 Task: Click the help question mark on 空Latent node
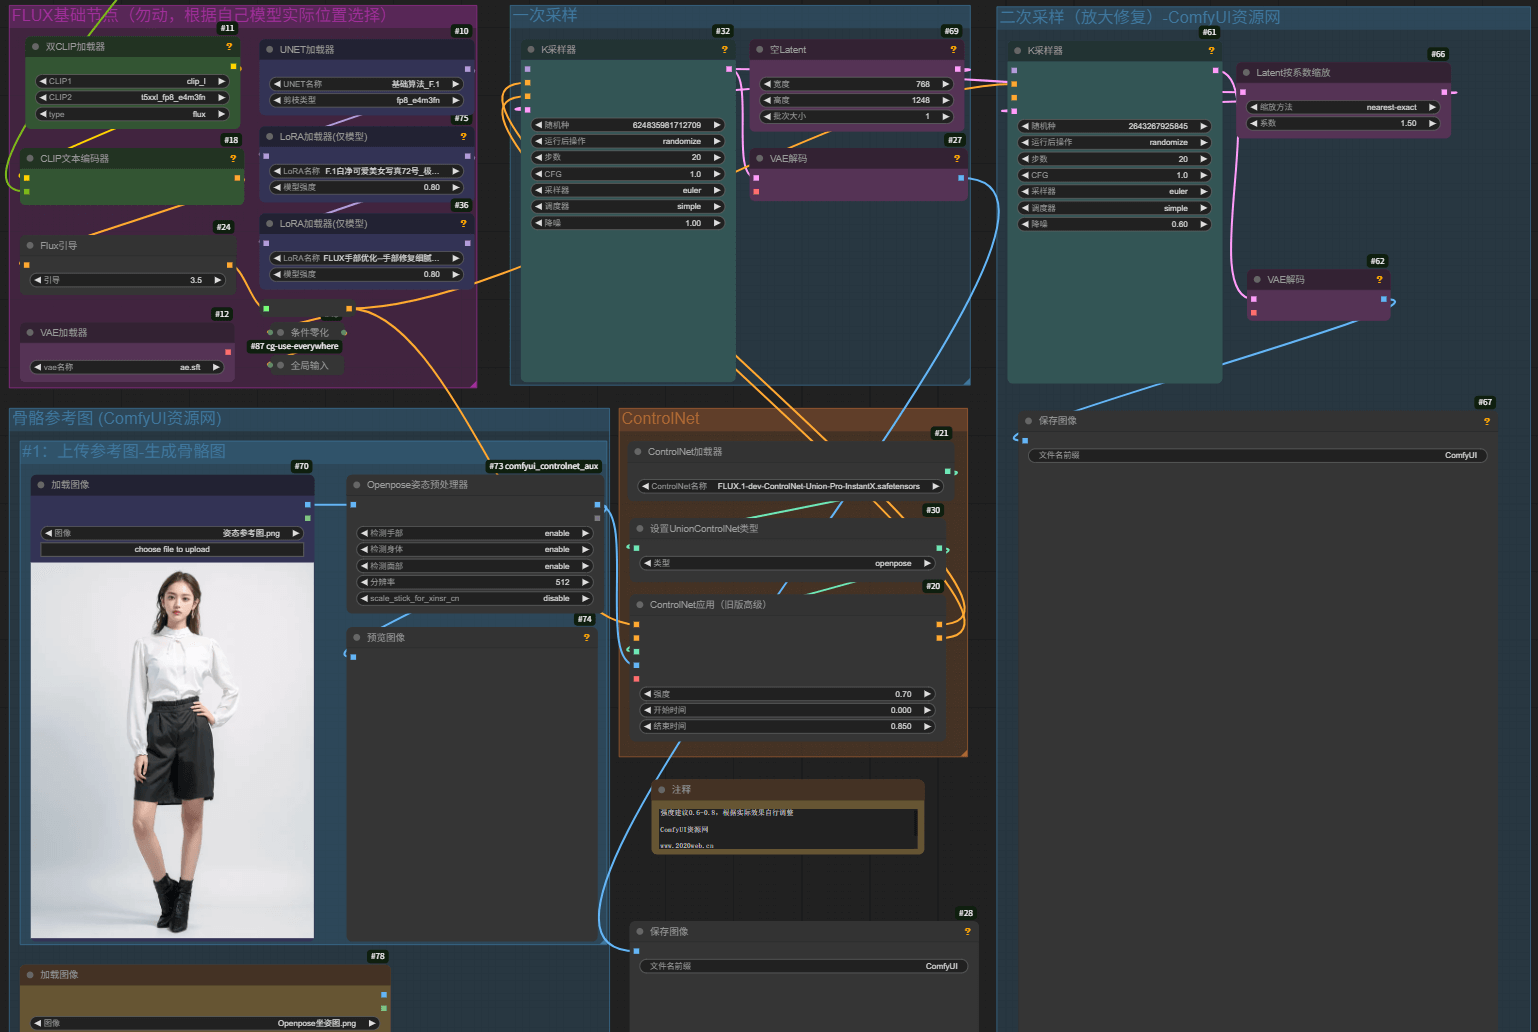click(953, 49)
